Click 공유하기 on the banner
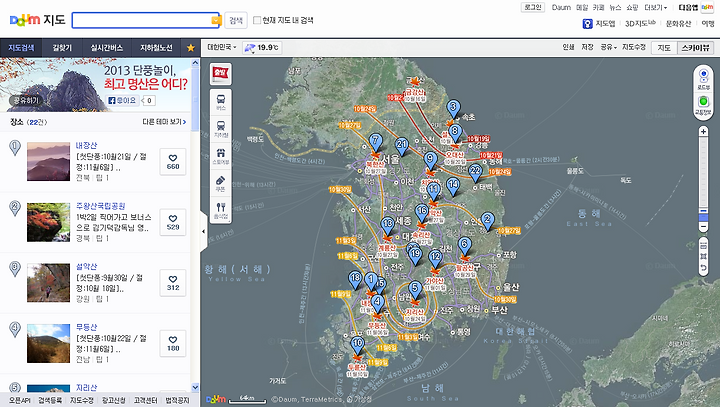 [25, 100]
